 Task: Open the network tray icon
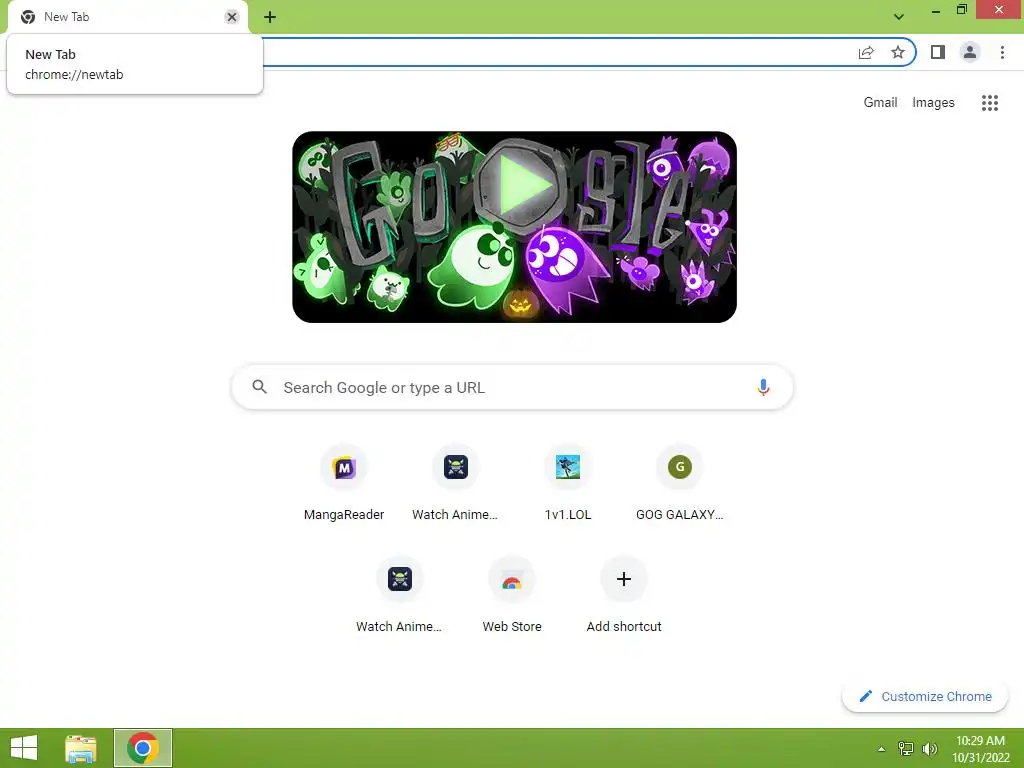[x=906, y=749]
